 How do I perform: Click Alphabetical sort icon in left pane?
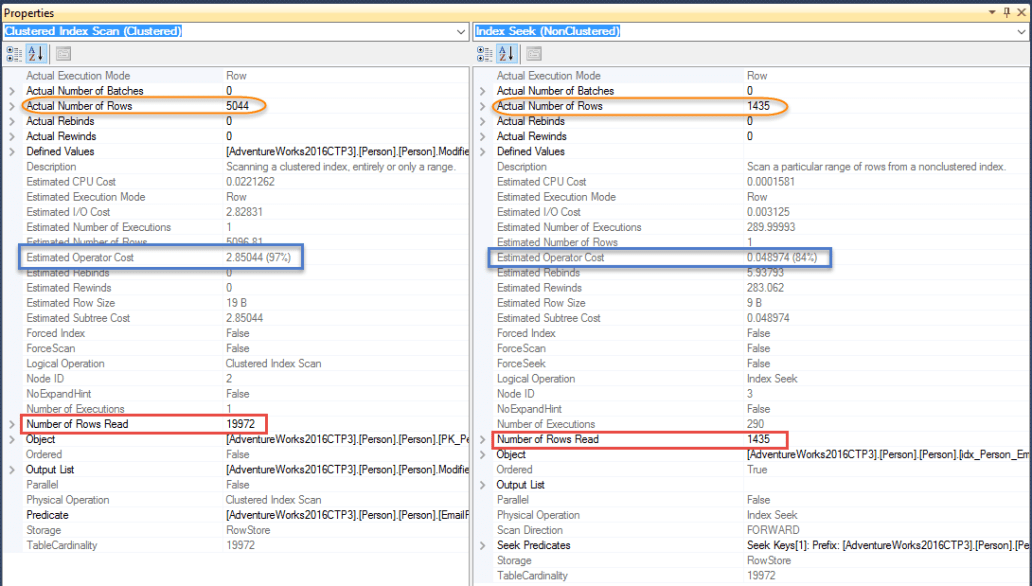coord(34,53)
